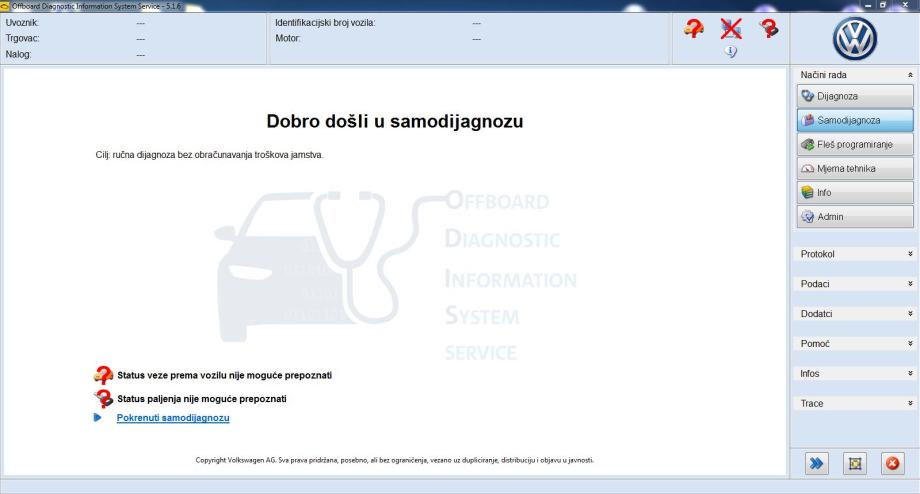The height and width of the screenshot is (494, 920).
Task: Minimize the ODIS window
Action: point(868,5)
